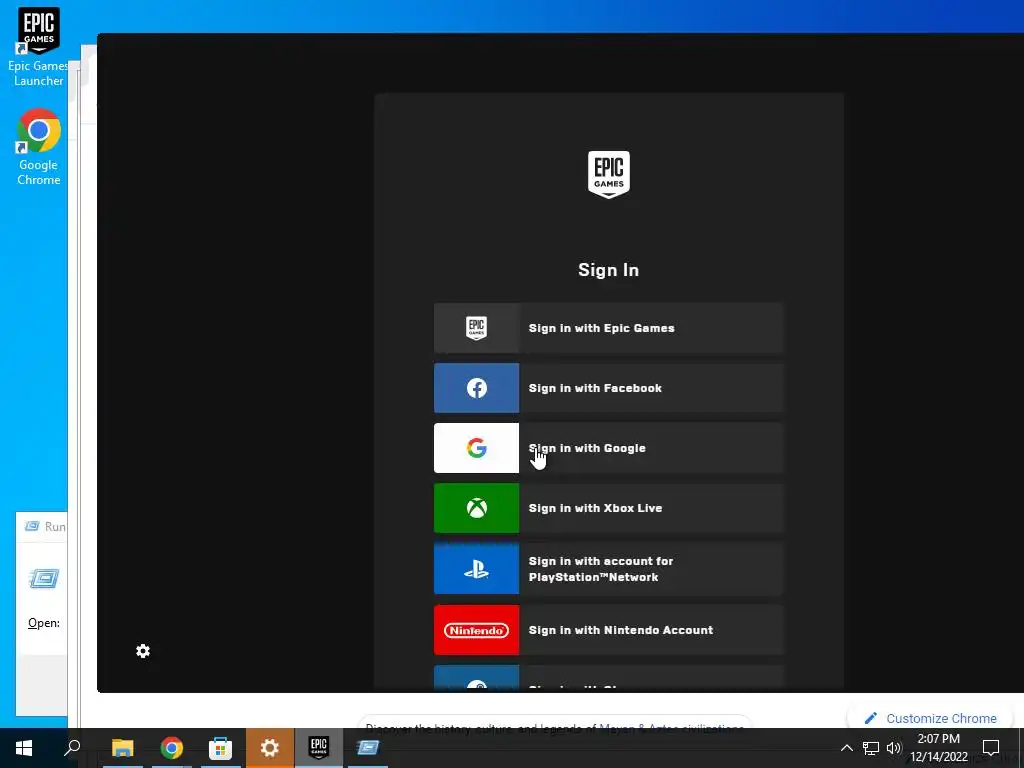The image size is (1024, 768).
Task: Select Sign in with Google
Action: (x=608, y=448)
